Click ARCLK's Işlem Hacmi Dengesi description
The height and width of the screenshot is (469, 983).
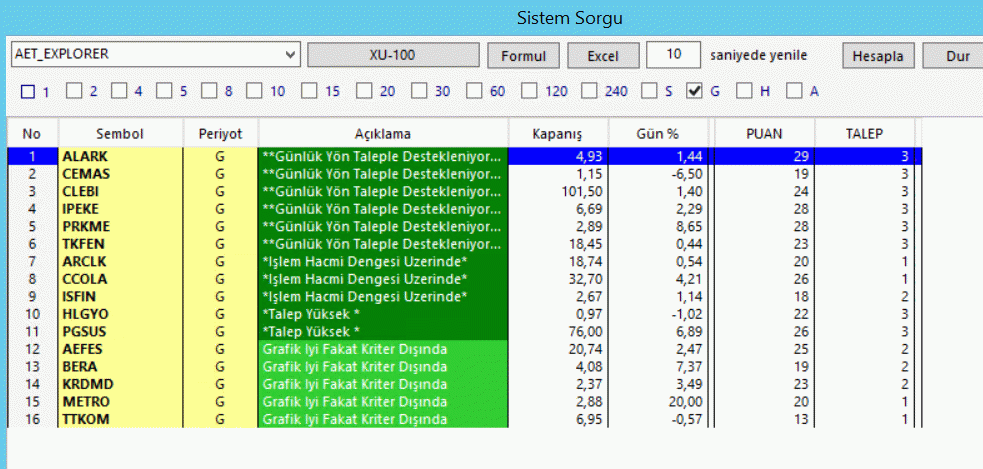tap(383, 261)
